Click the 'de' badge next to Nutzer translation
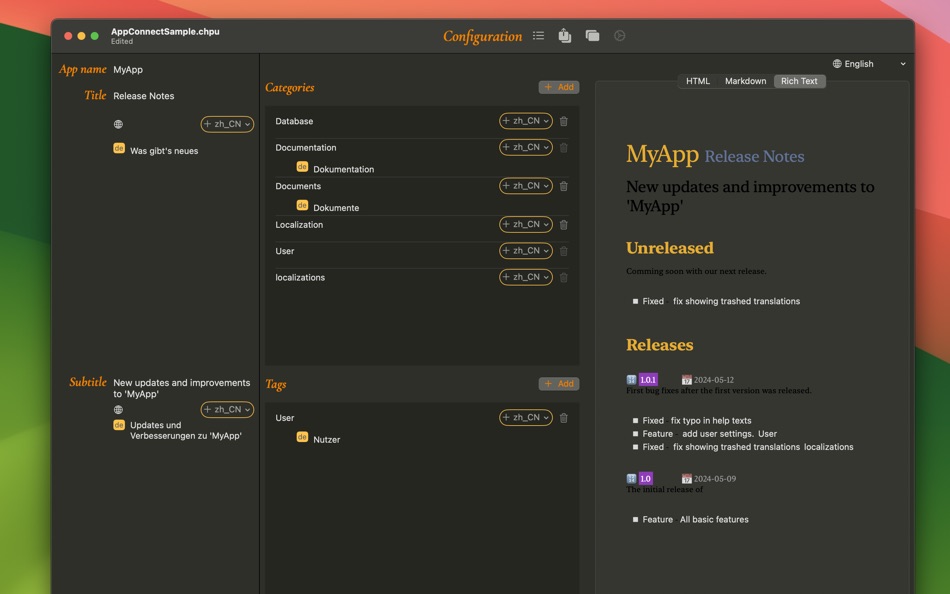 click(300, 436)
